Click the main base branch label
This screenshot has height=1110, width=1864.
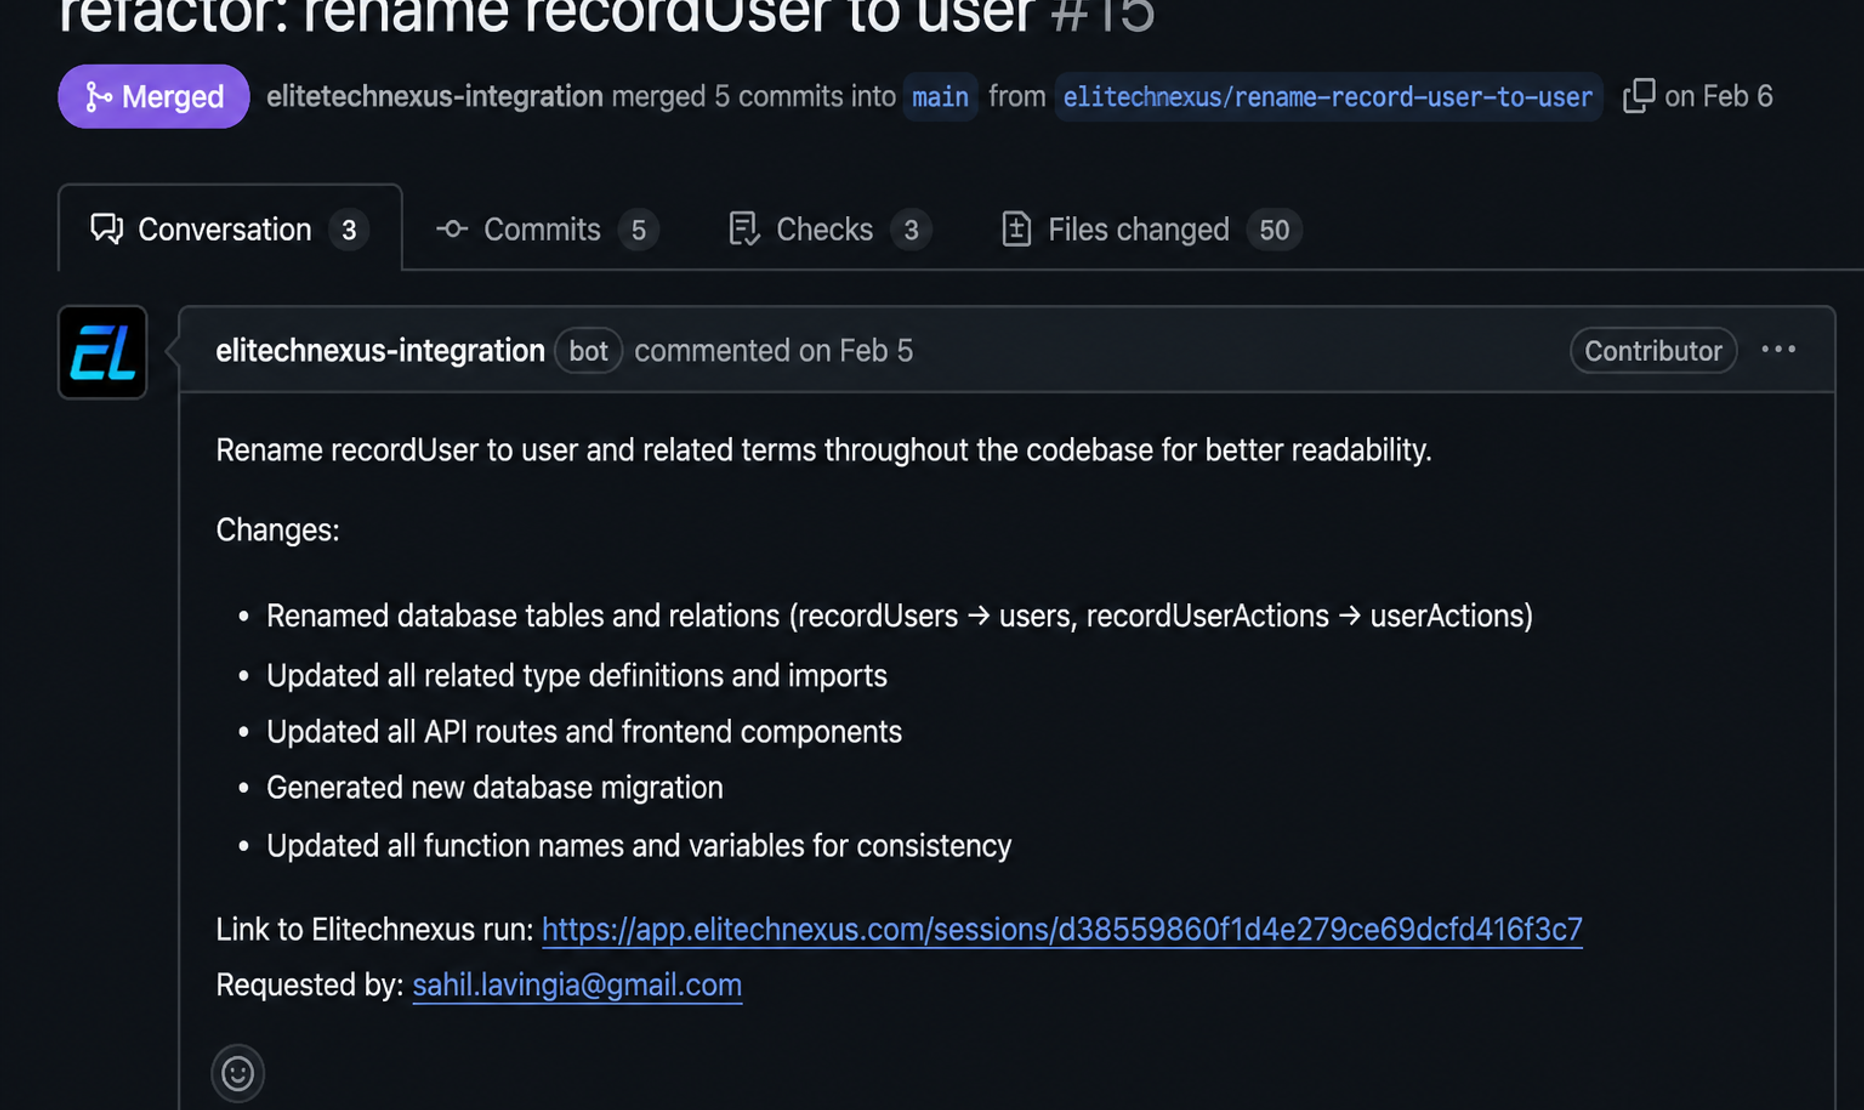(940, 97)
